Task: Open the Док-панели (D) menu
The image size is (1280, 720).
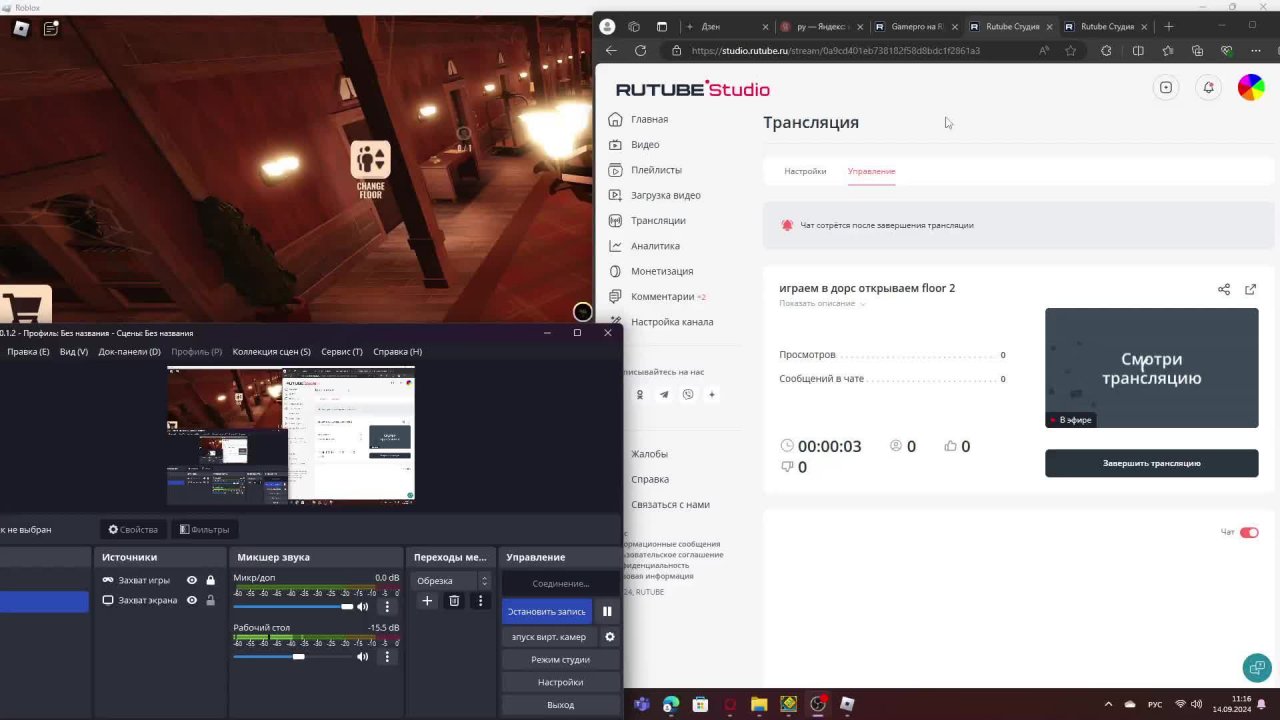Action: (x=129, y=352)
